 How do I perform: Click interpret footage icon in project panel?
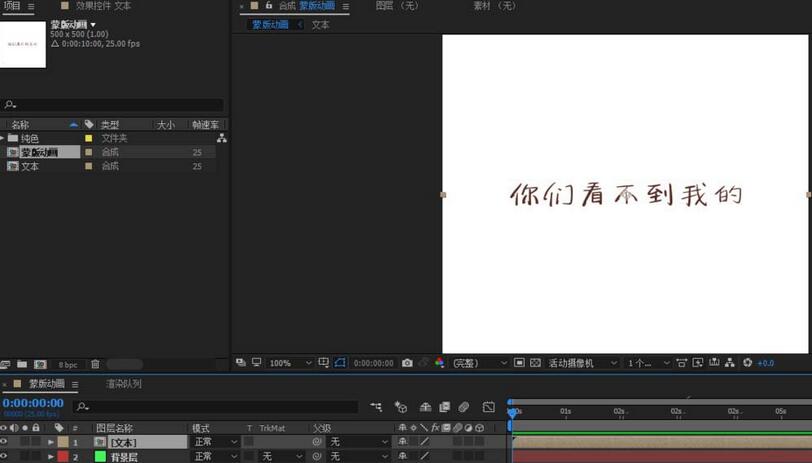[6, 364]
